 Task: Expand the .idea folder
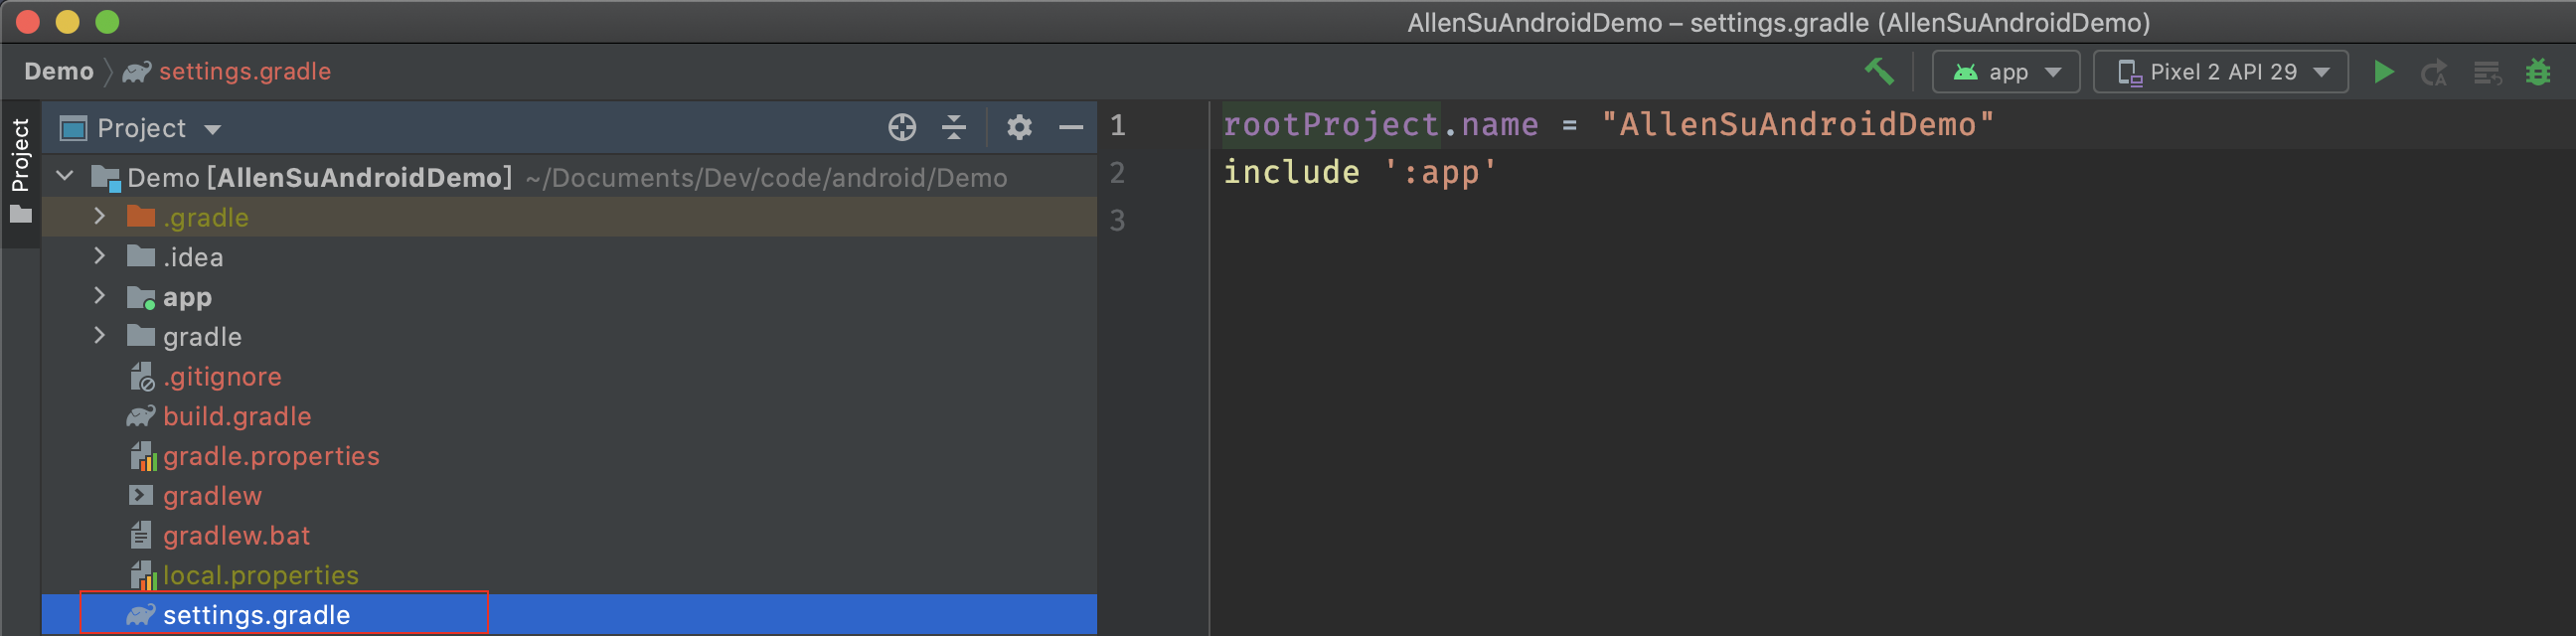coord(99,257)
